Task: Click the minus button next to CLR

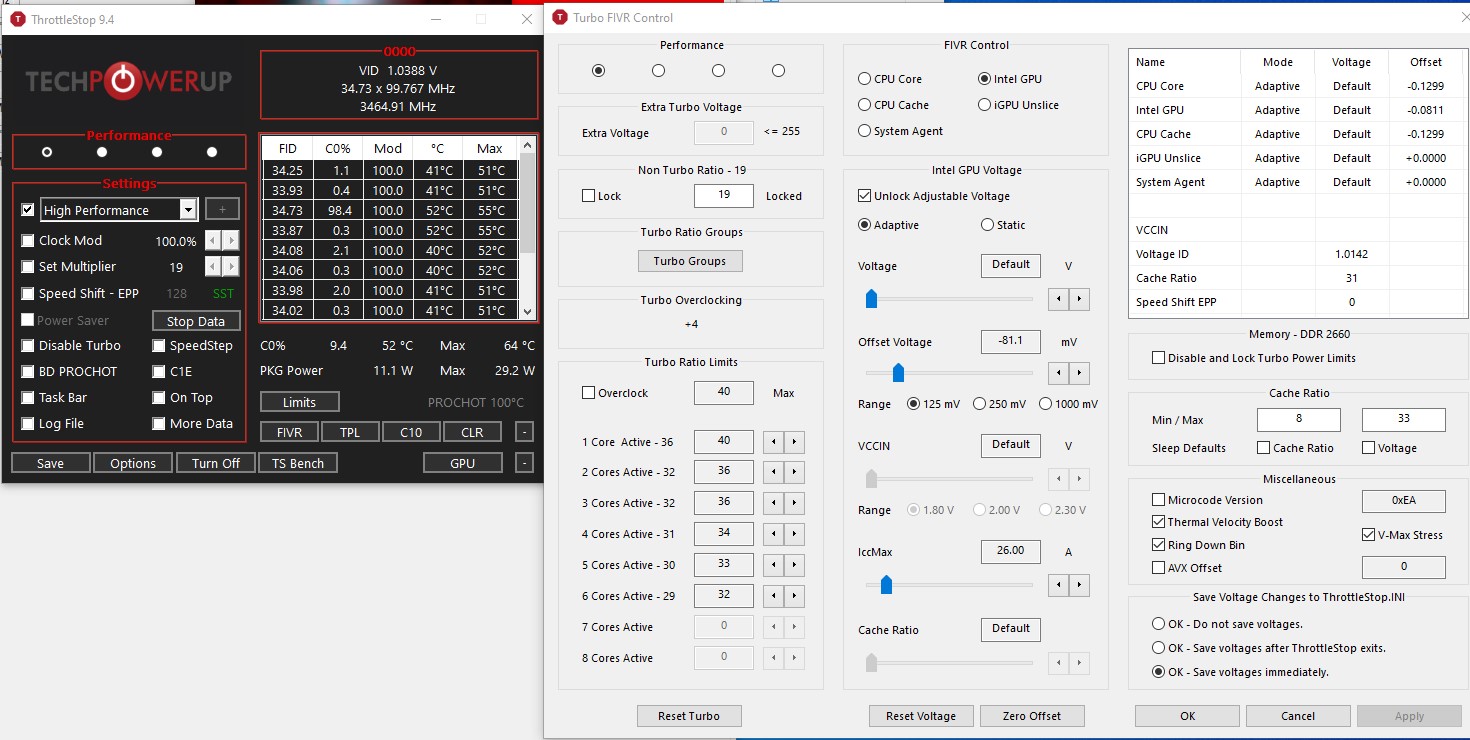Action: point(524,432)
